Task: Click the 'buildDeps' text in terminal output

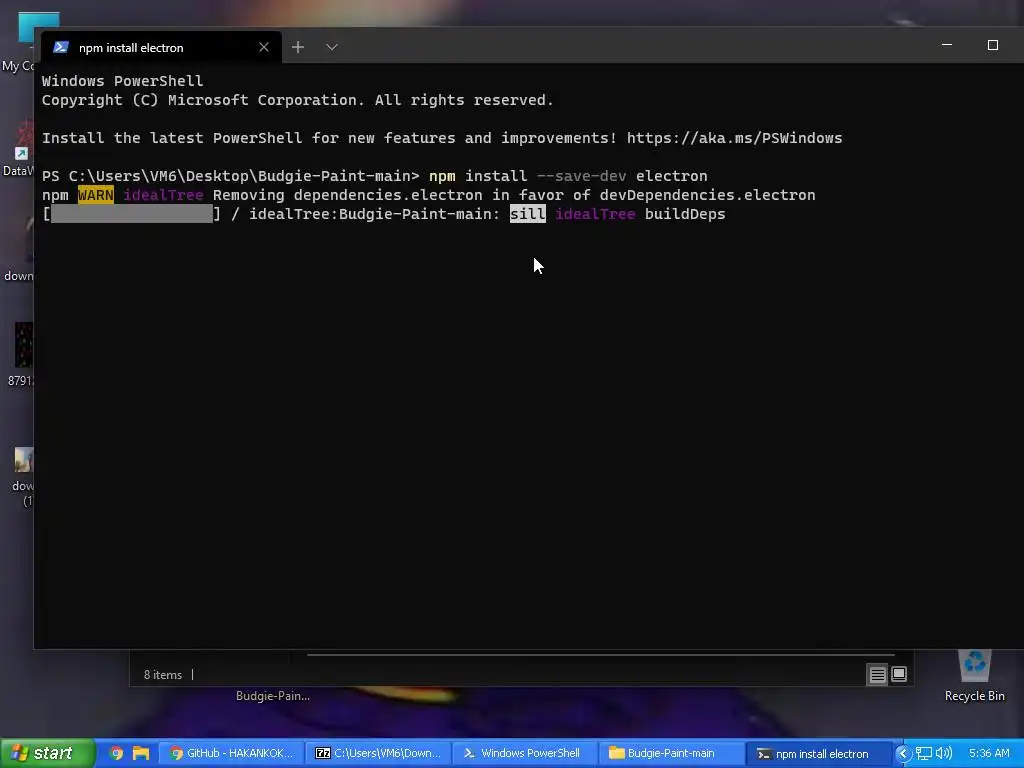Action: [x=685, y=214]
